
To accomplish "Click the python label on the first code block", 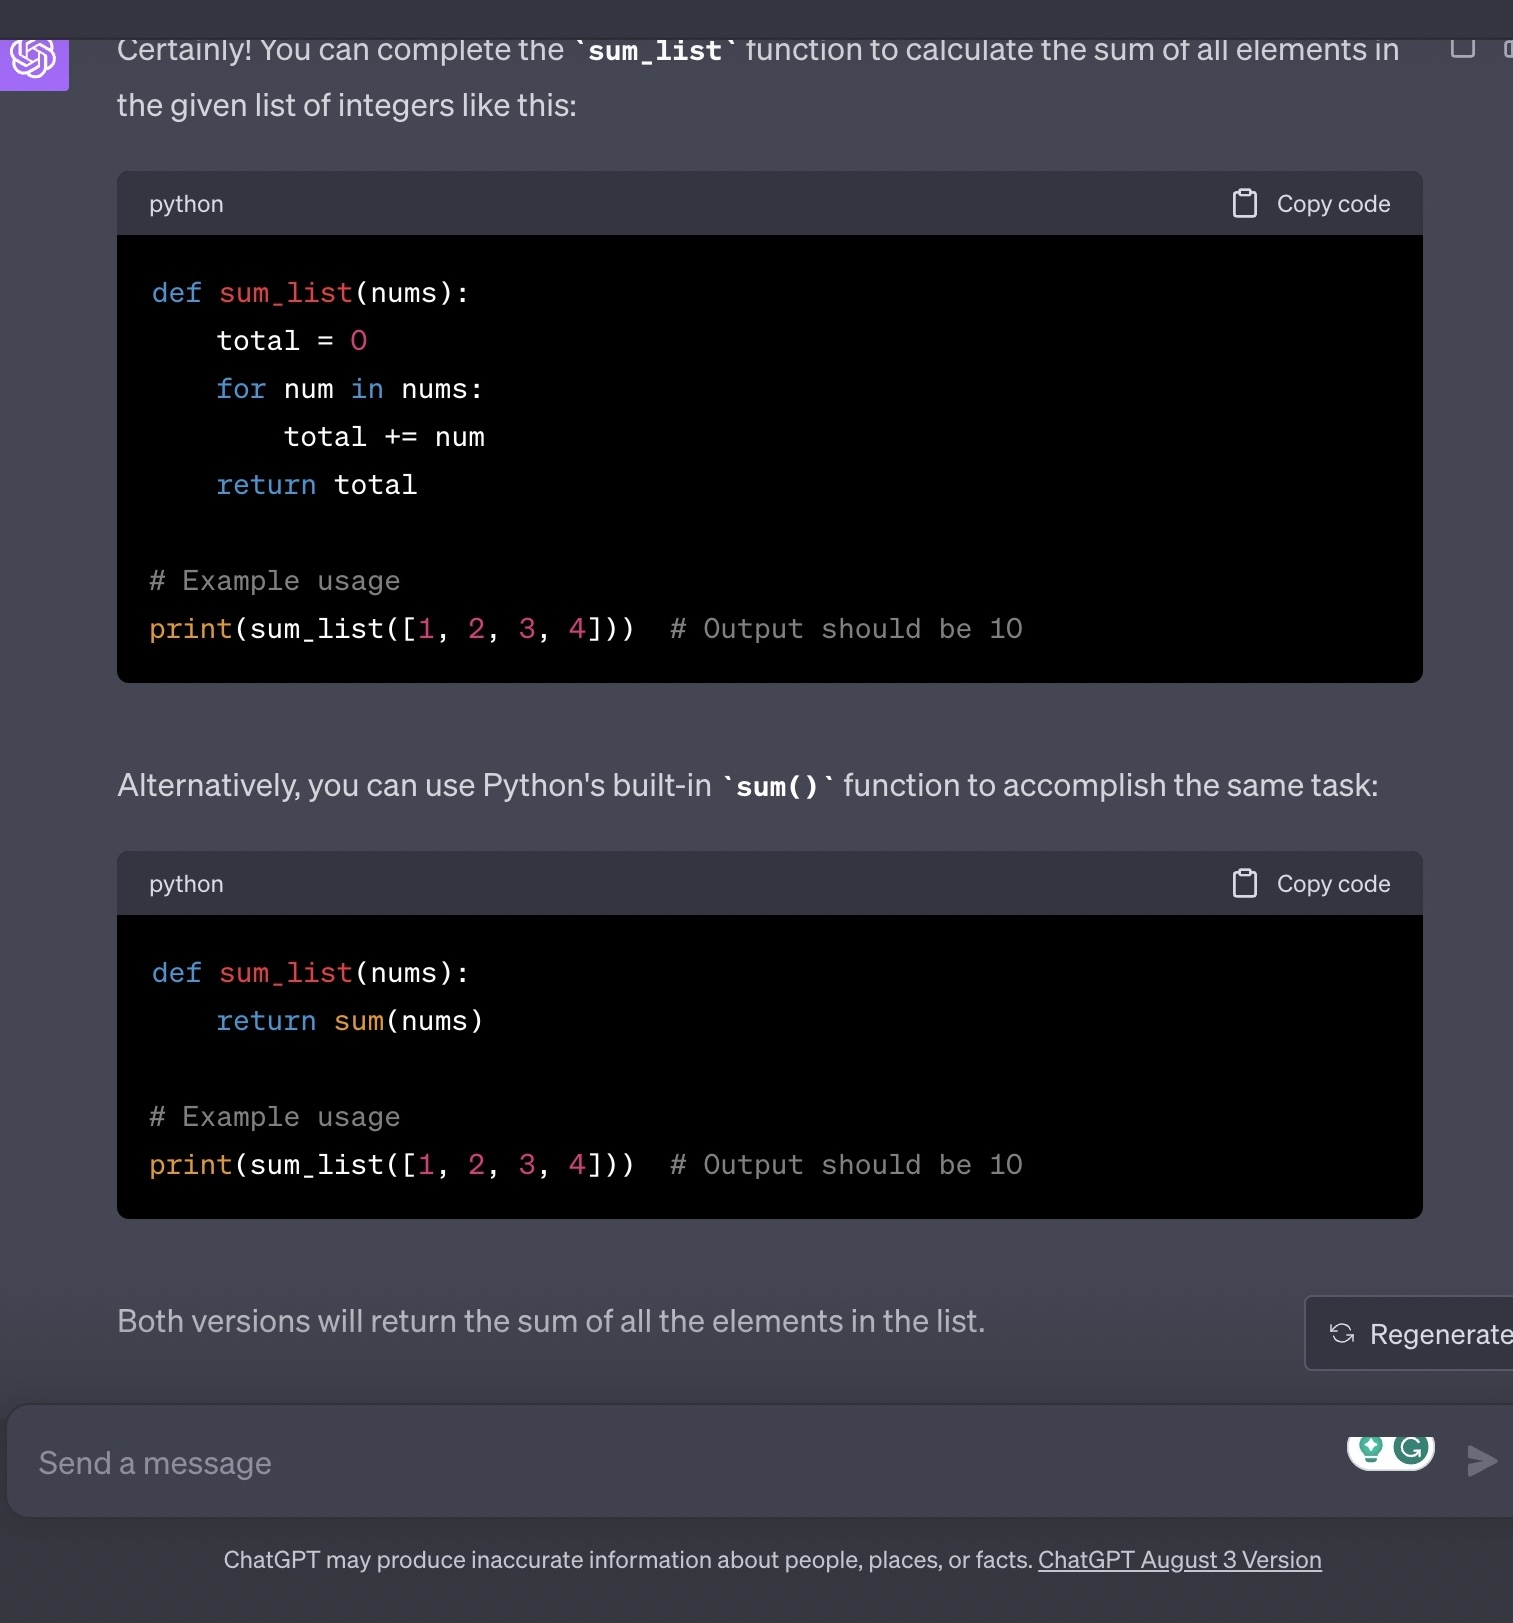I will click(186, 204).
